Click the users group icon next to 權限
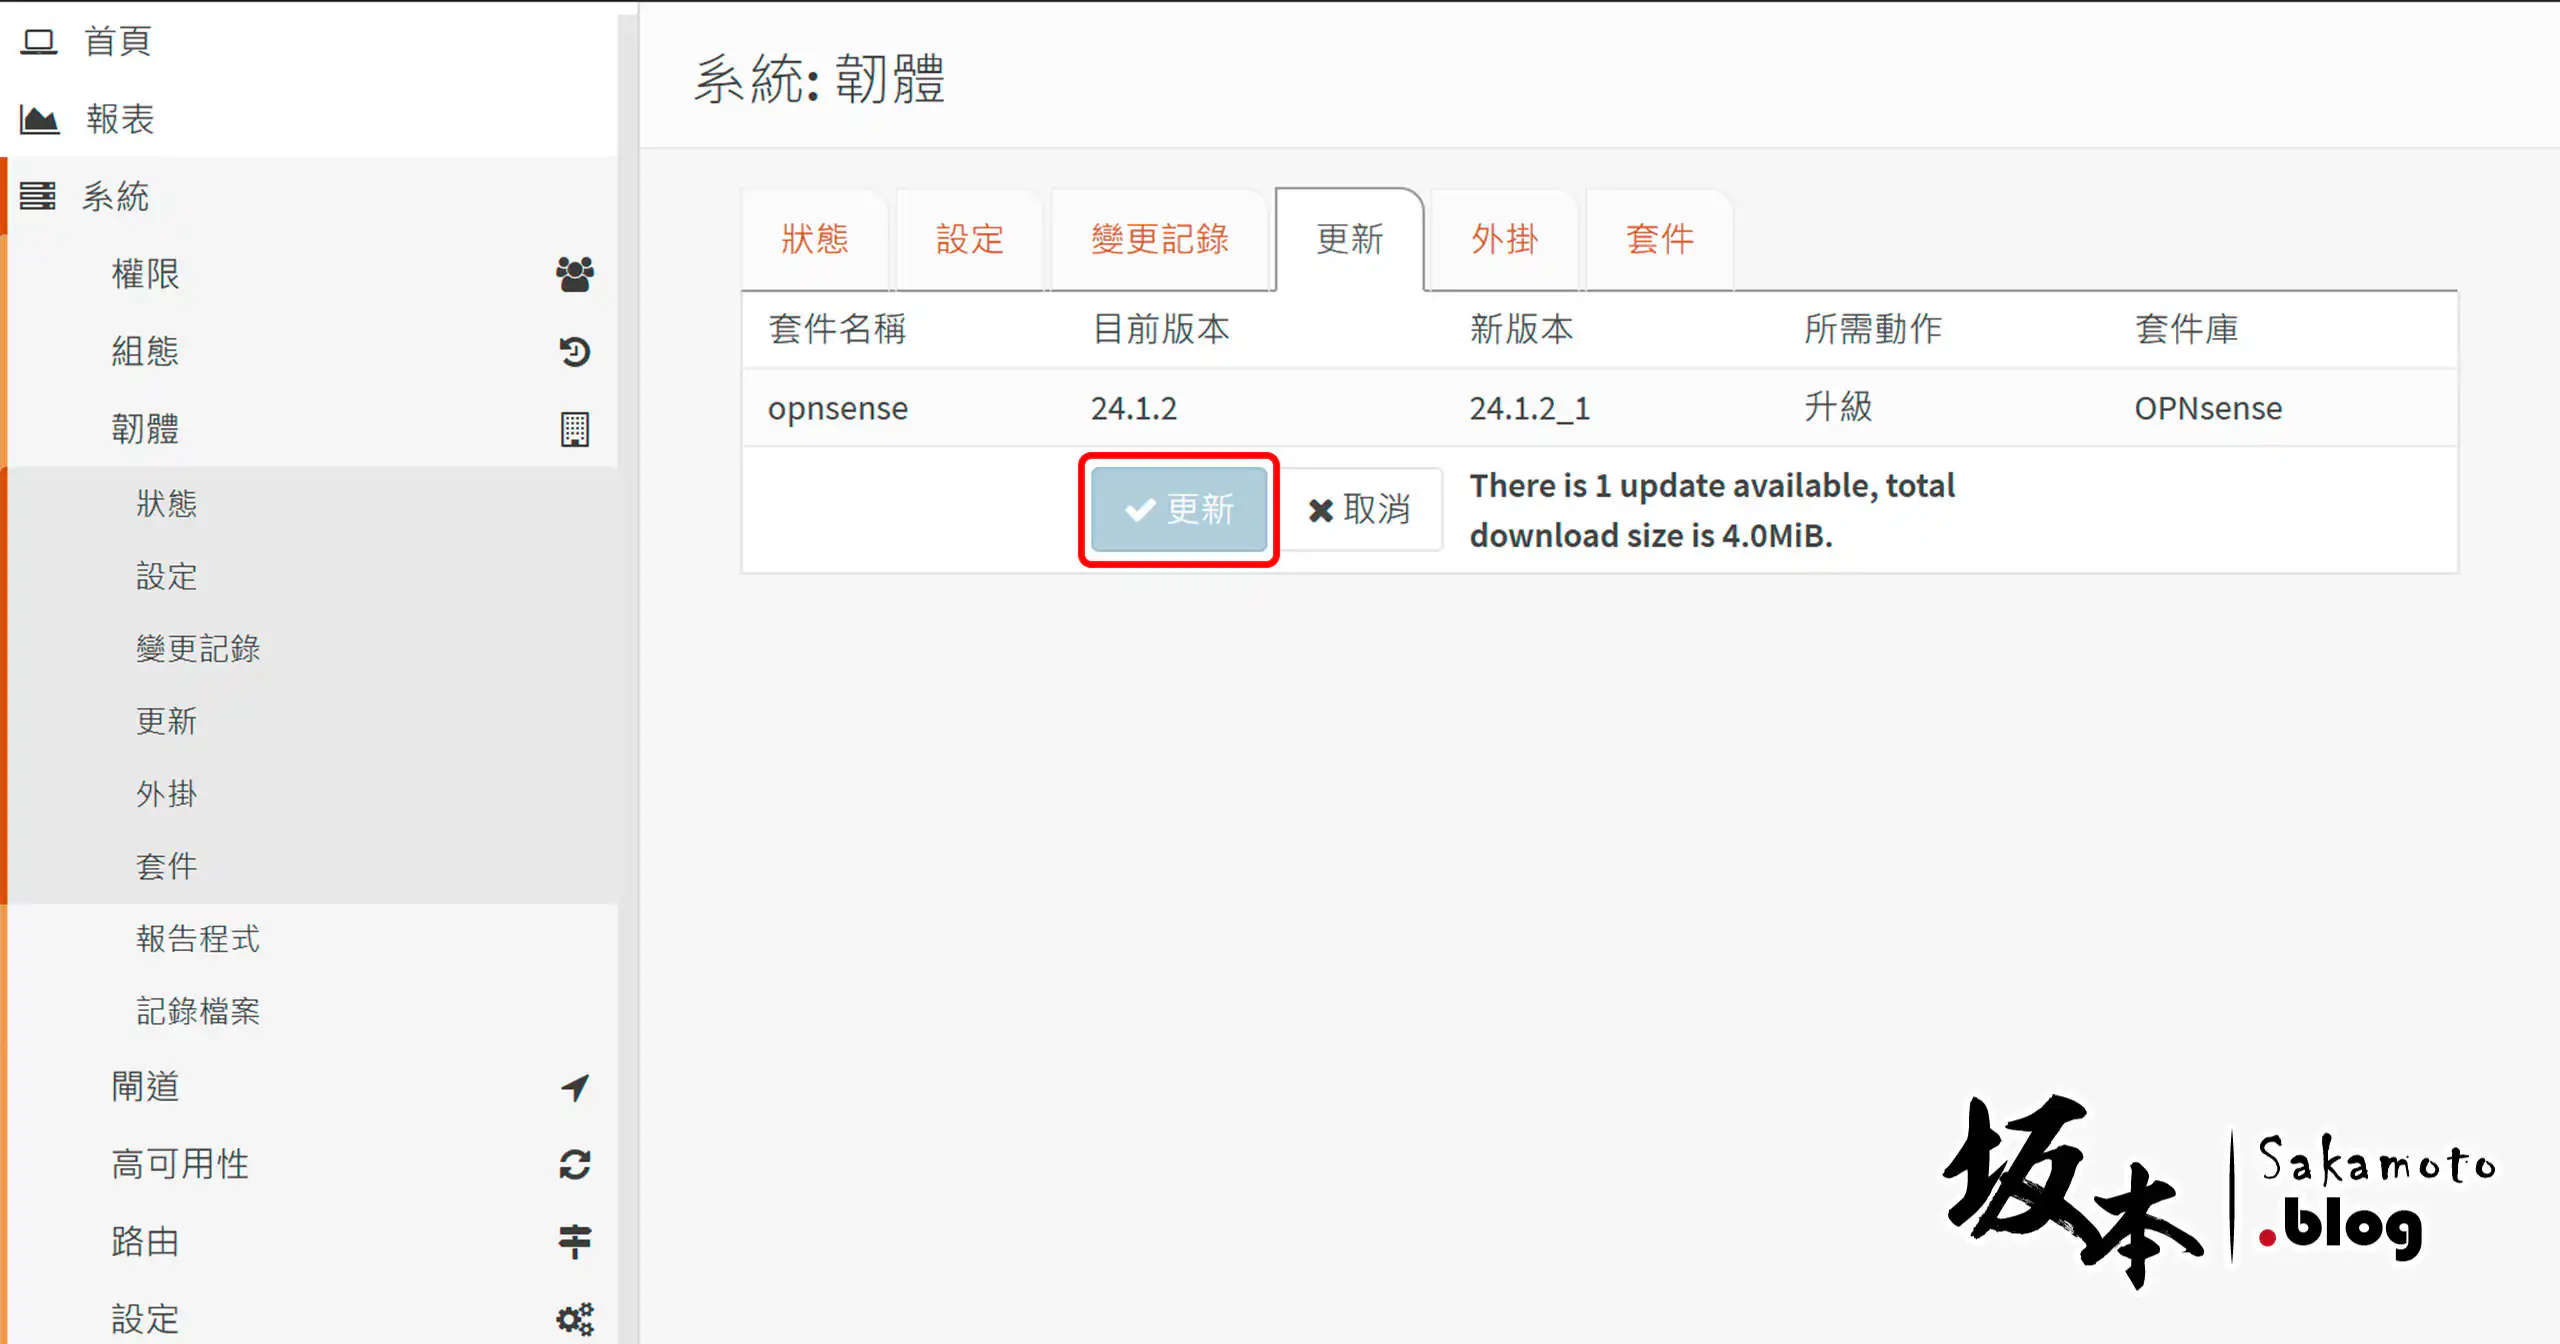The width and height of the screenshot is (2560, 1344). point(573,273)
